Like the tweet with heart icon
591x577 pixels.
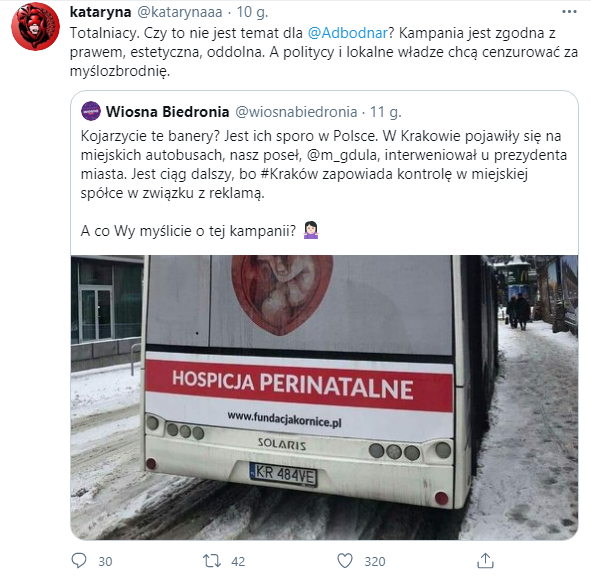[x=344, y=561]
